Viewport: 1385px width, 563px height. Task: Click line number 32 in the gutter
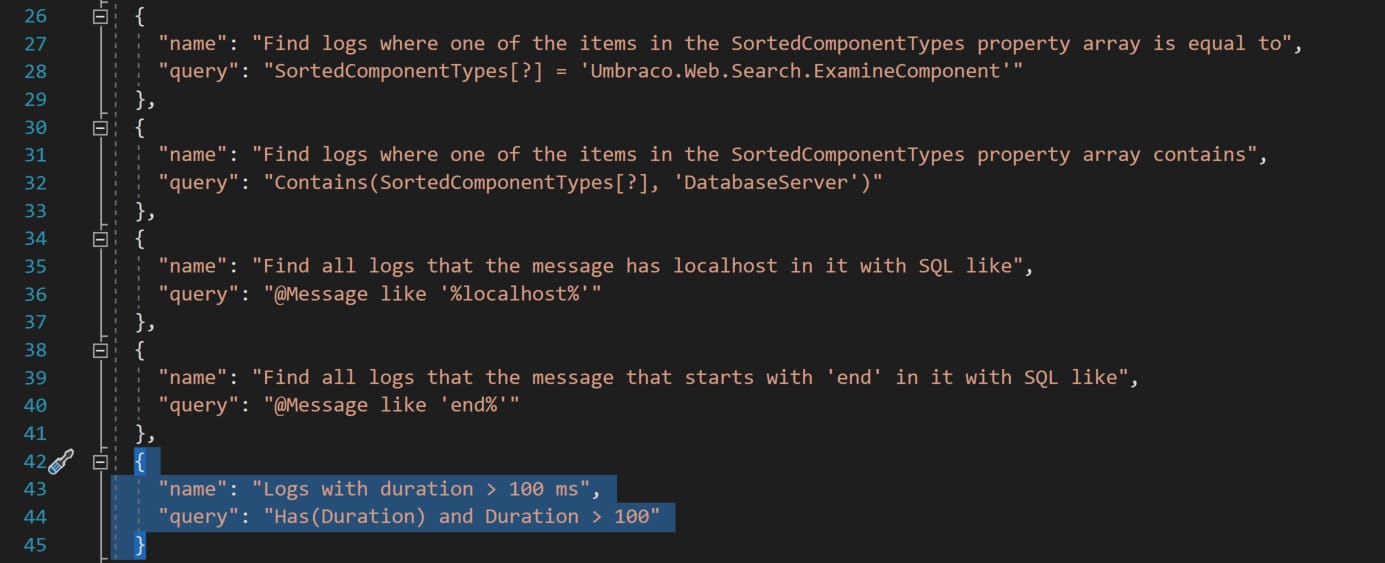[34, 183]
